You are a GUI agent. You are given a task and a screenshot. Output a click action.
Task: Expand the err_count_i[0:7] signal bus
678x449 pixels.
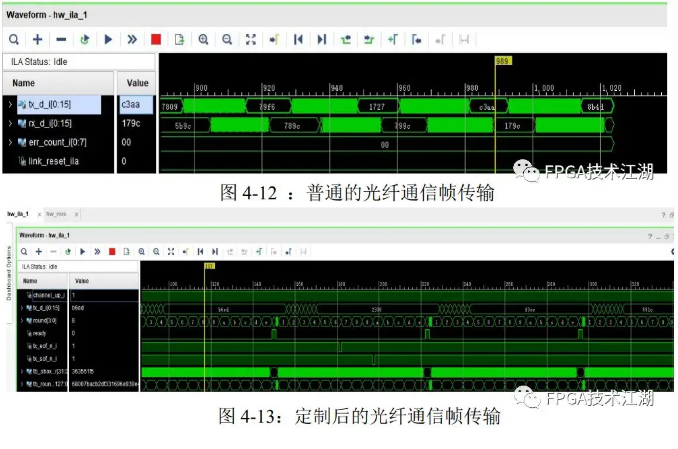coord(10,142)
